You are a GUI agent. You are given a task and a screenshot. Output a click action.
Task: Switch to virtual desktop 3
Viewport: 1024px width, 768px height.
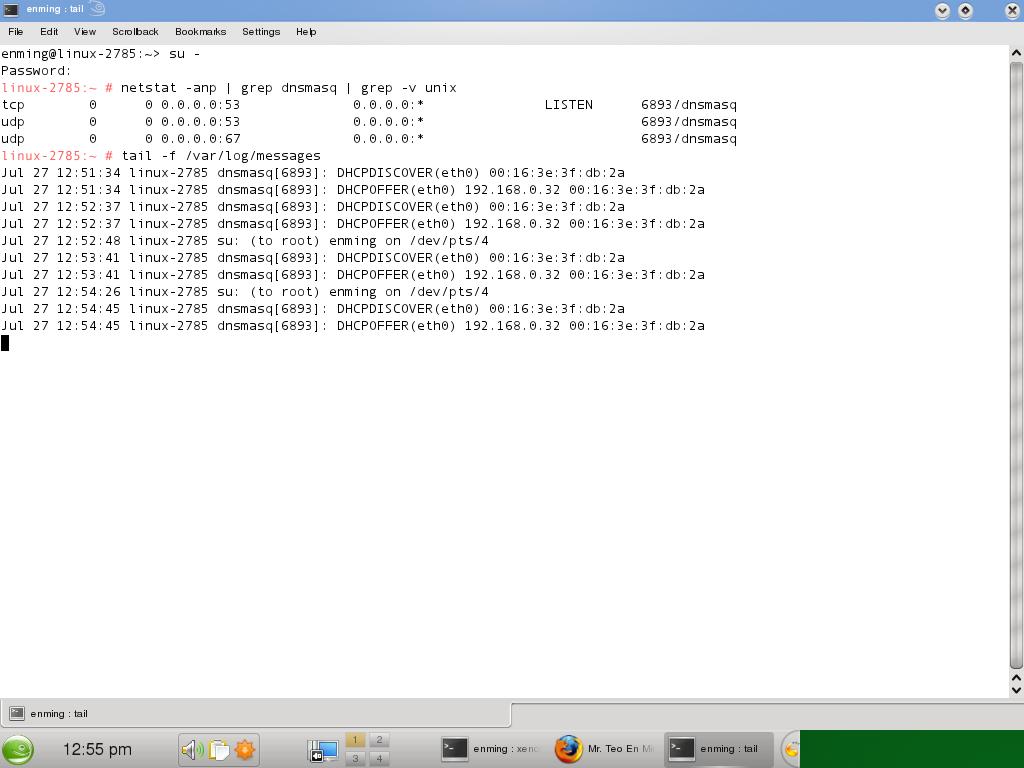pyautogui.click(x=355, y=758)
